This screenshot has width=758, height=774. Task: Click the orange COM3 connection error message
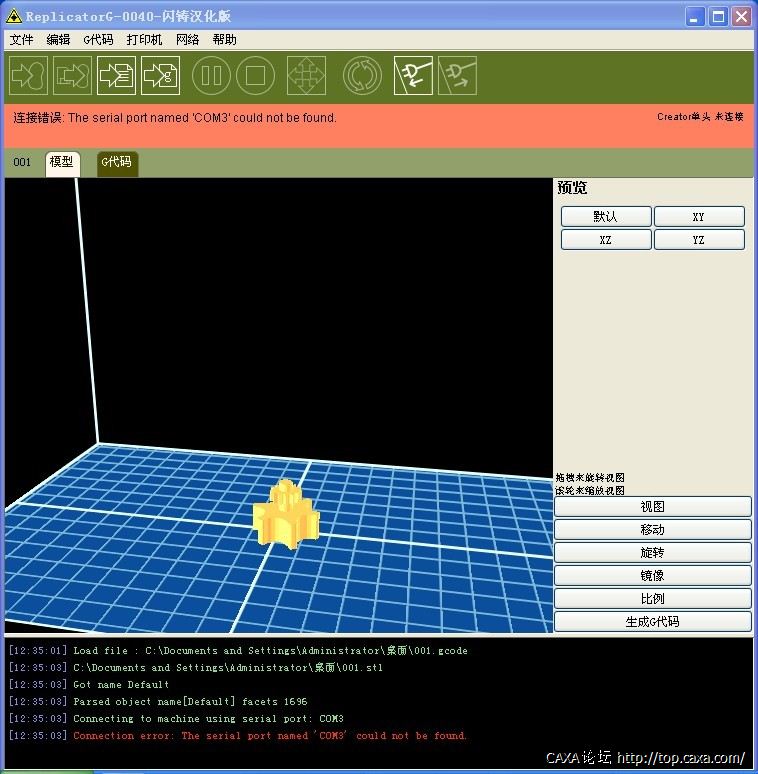(x=175, y=118)
